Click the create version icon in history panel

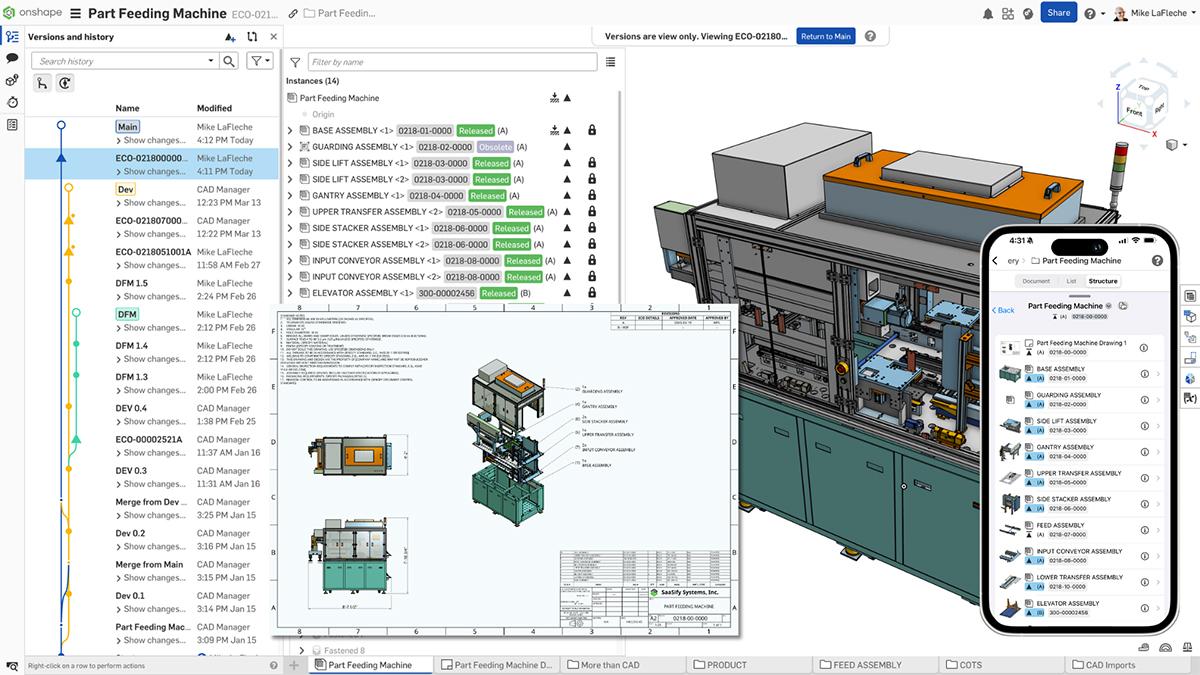(x=230, y=37)
